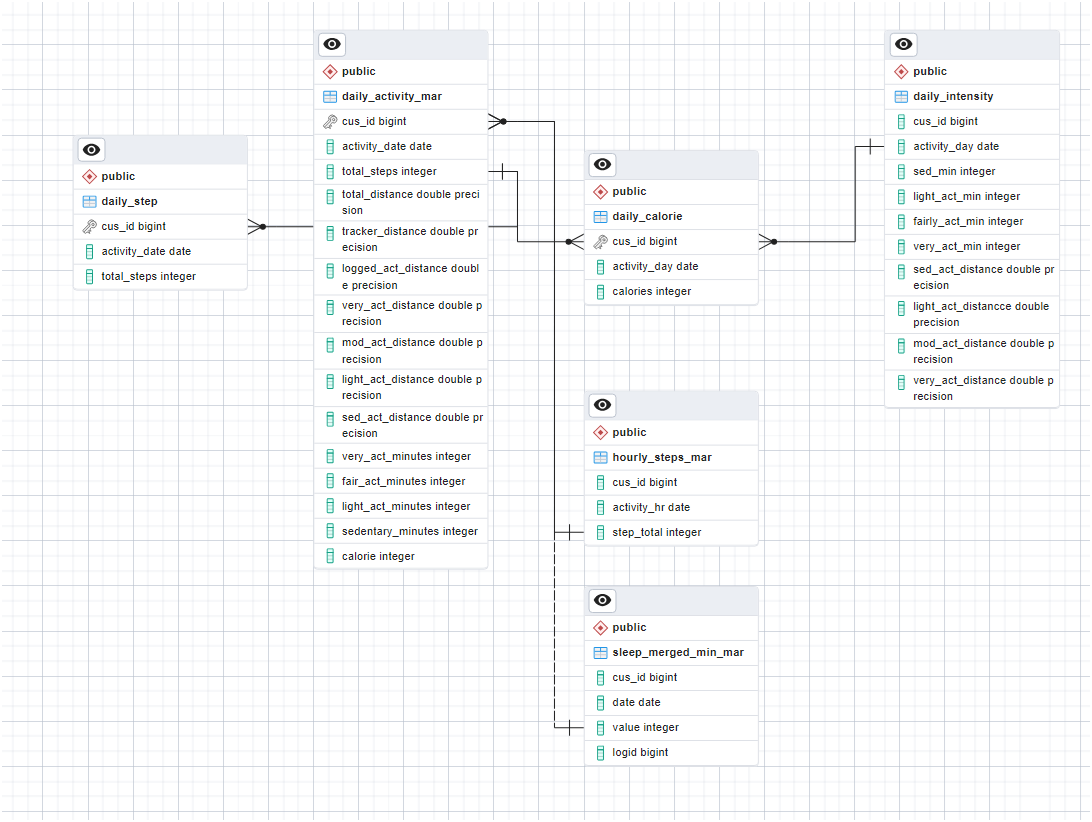Click the key icon beside cus_id in daily_calorie
The width and height of the screenshot is (1092, 822).
point(600,241)
